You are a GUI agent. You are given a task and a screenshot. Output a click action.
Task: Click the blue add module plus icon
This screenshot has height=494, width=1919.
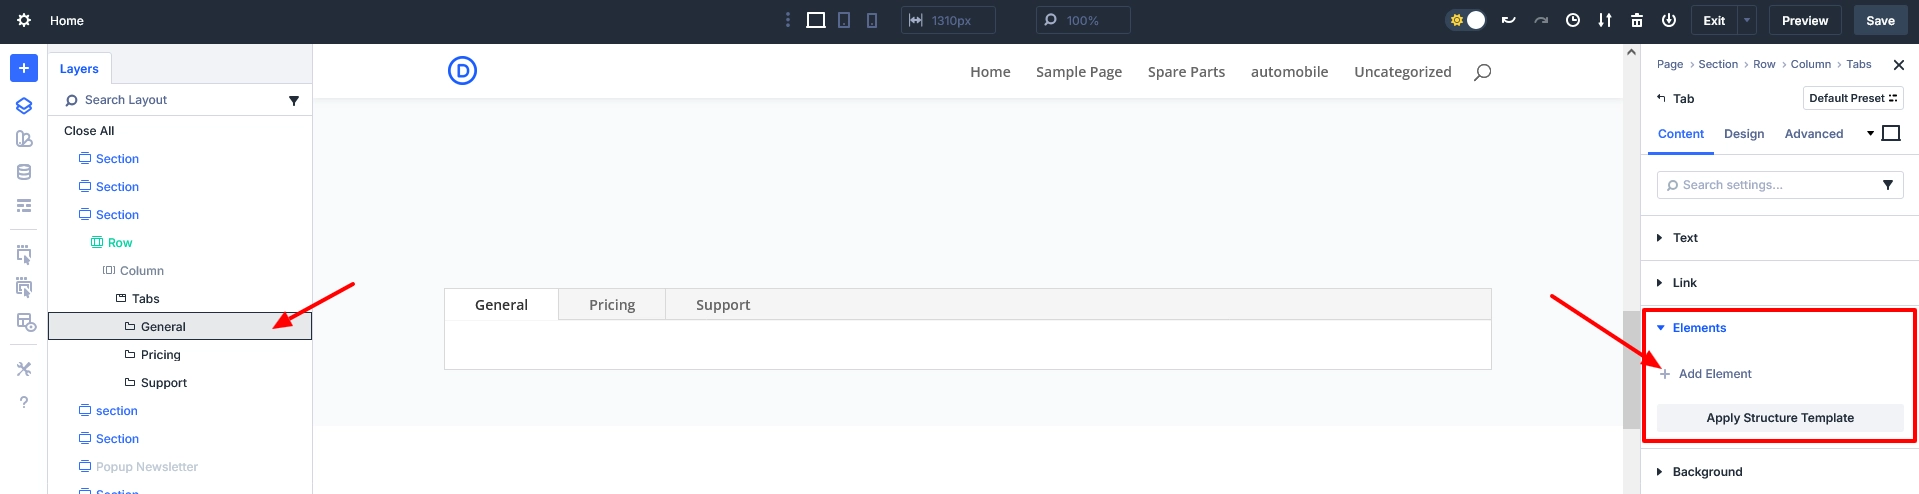(24, 68)
